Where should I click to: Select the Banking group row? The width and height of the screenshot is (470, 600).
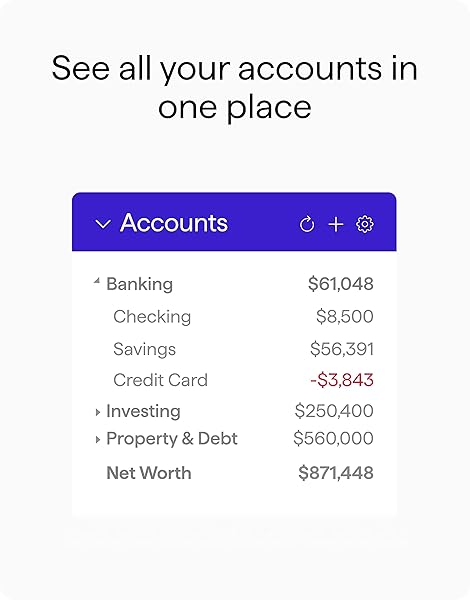234,284
